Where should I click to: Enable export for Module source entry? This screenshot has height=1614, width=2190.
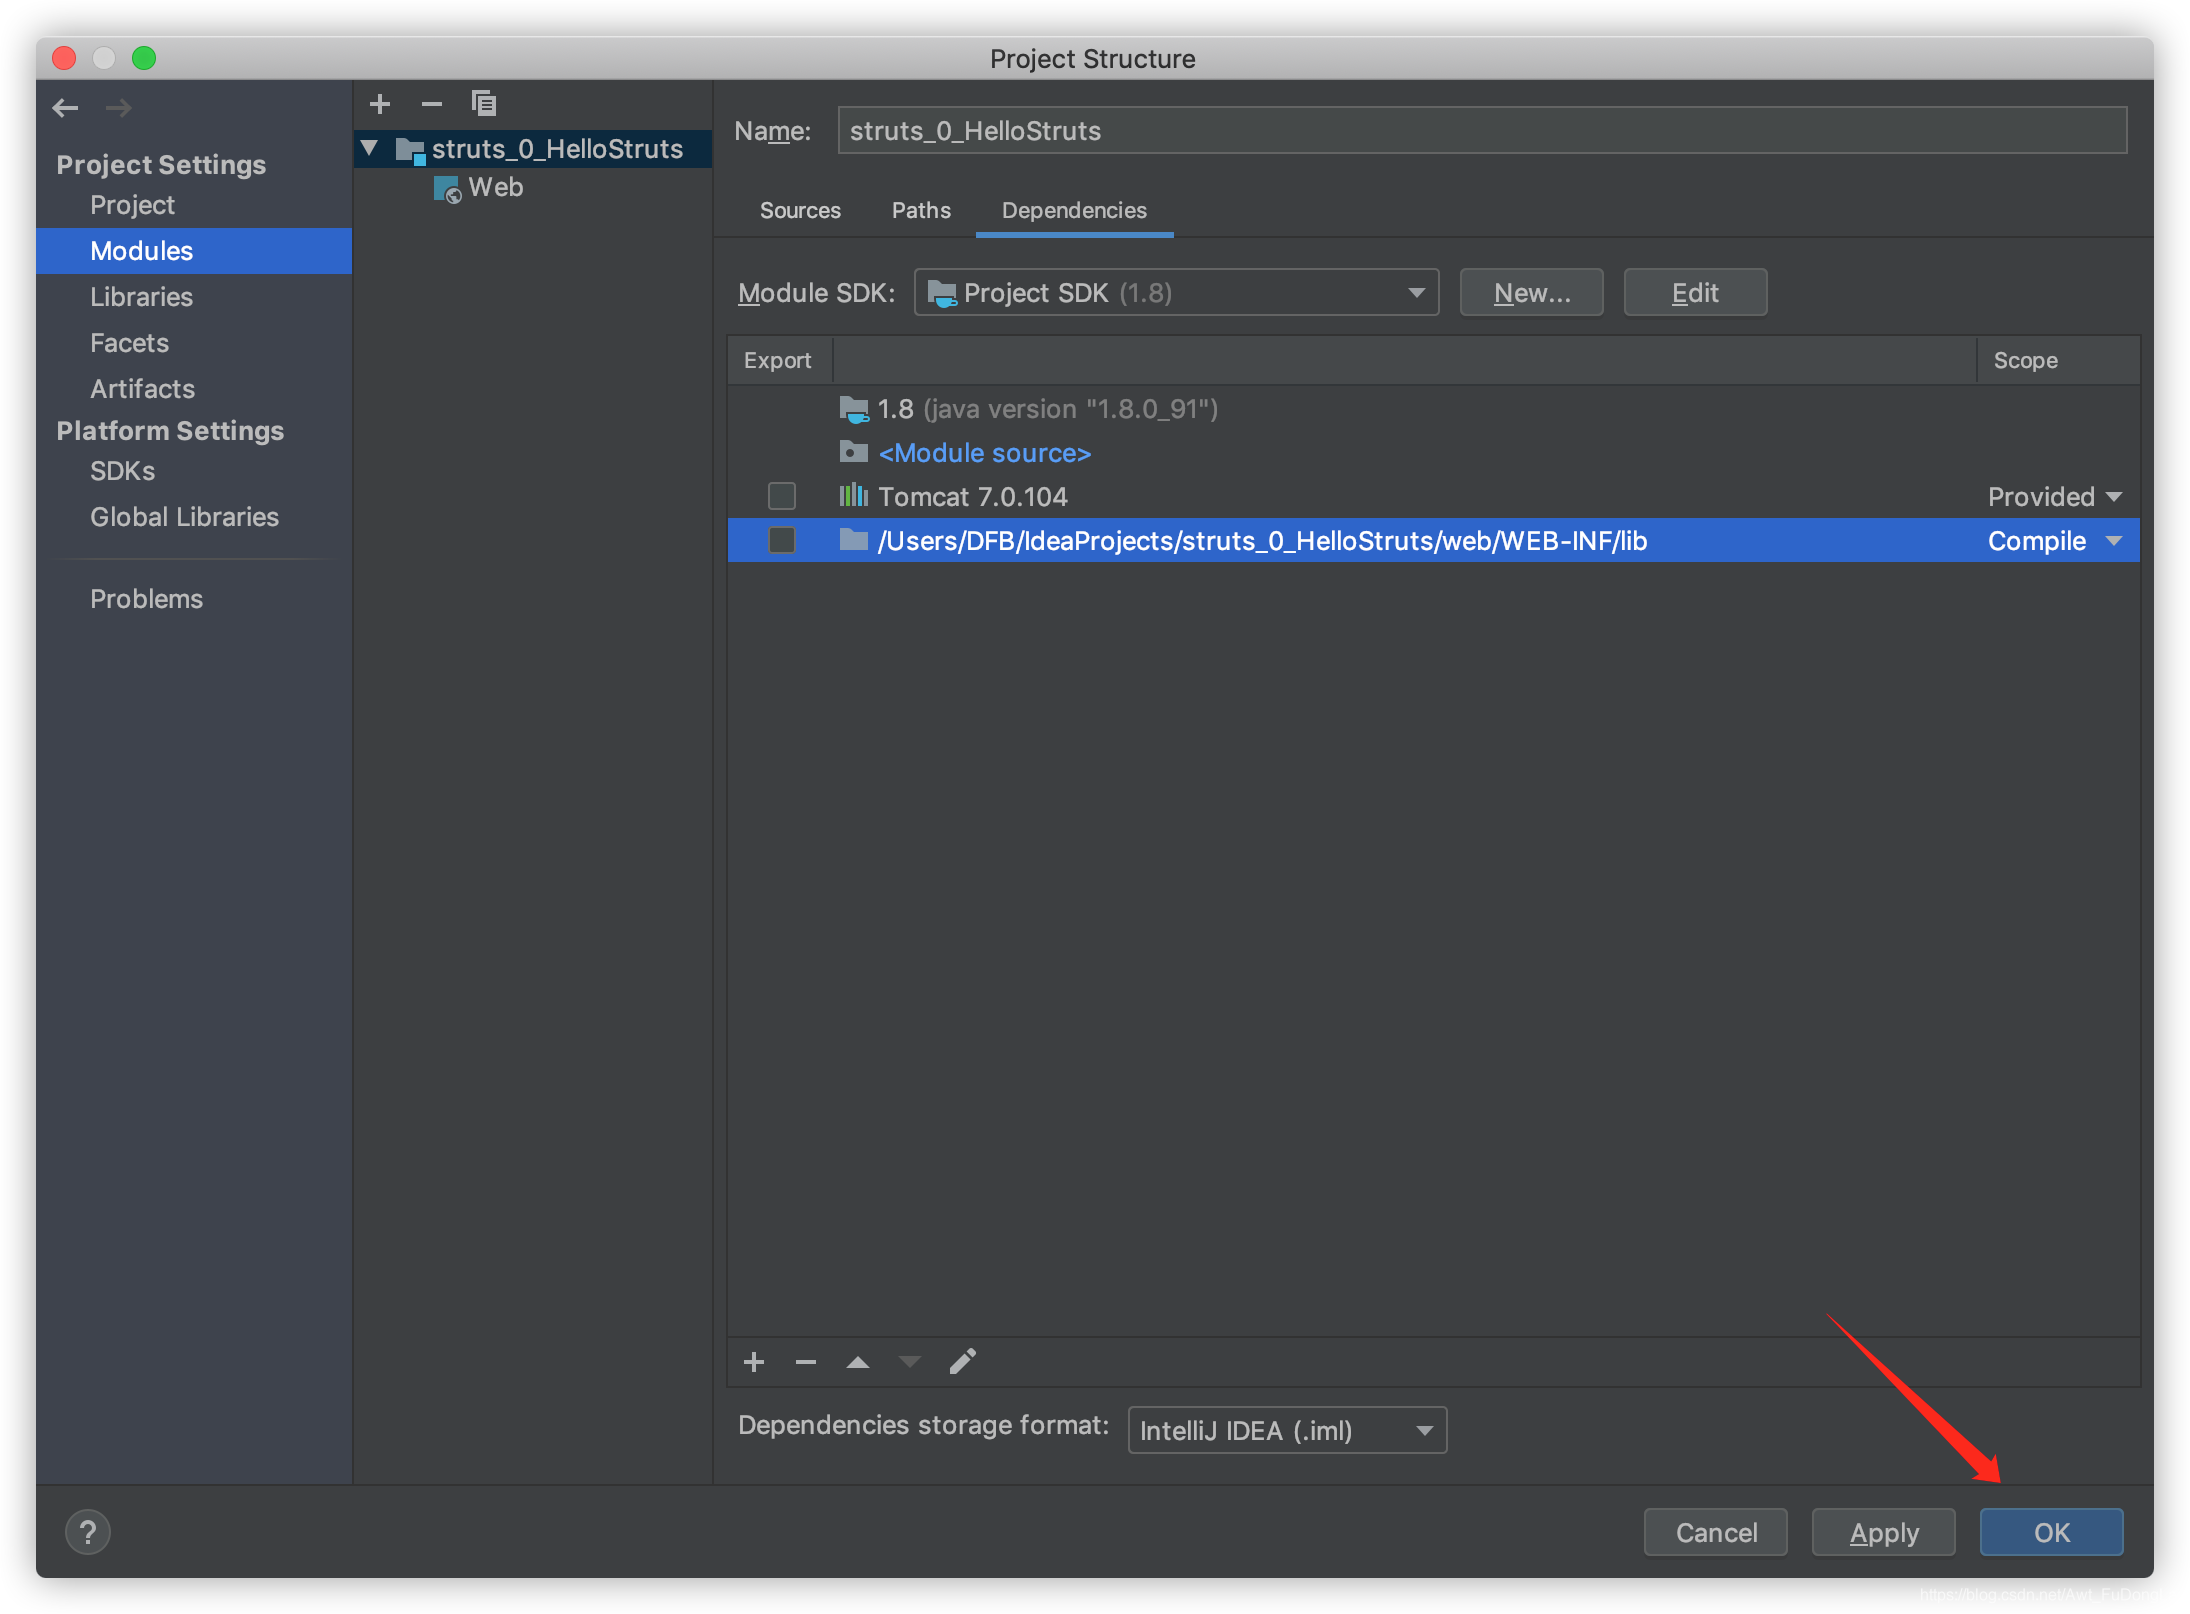[779, 451]
